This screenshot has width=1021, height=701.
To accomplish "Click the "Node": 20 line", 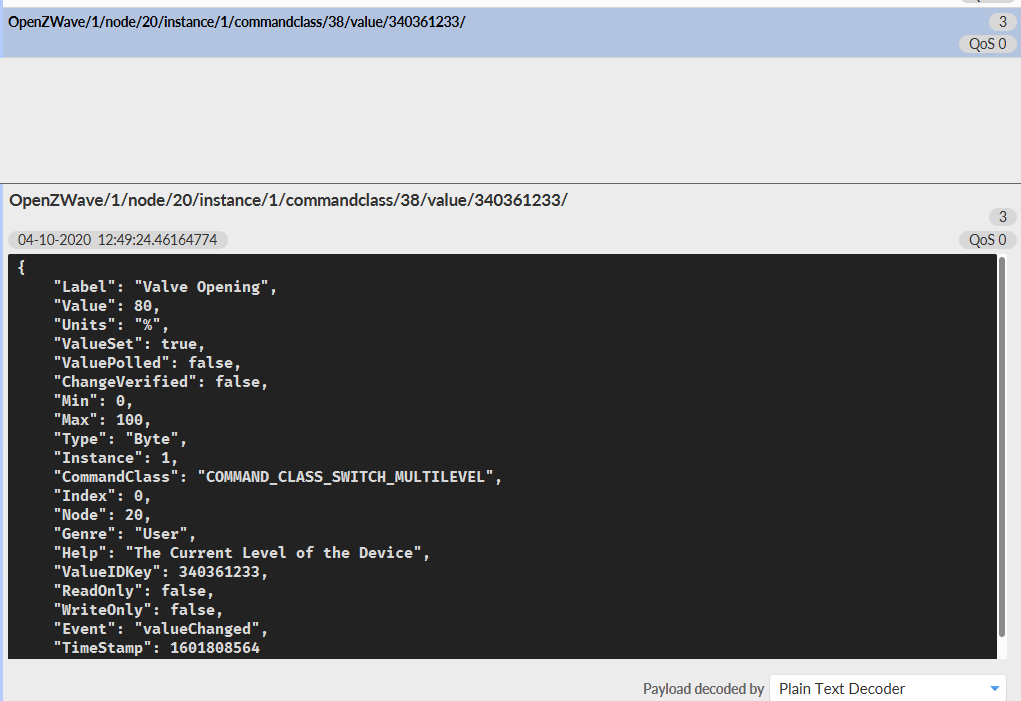I will (102, 515).
